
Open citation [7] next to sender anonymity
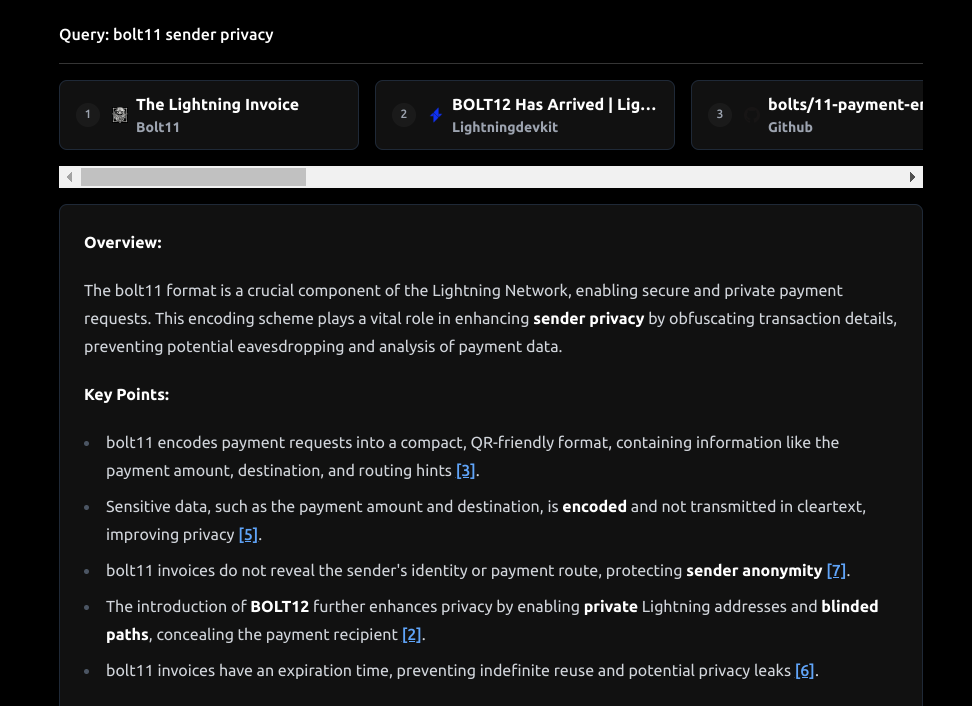[836, 570]
